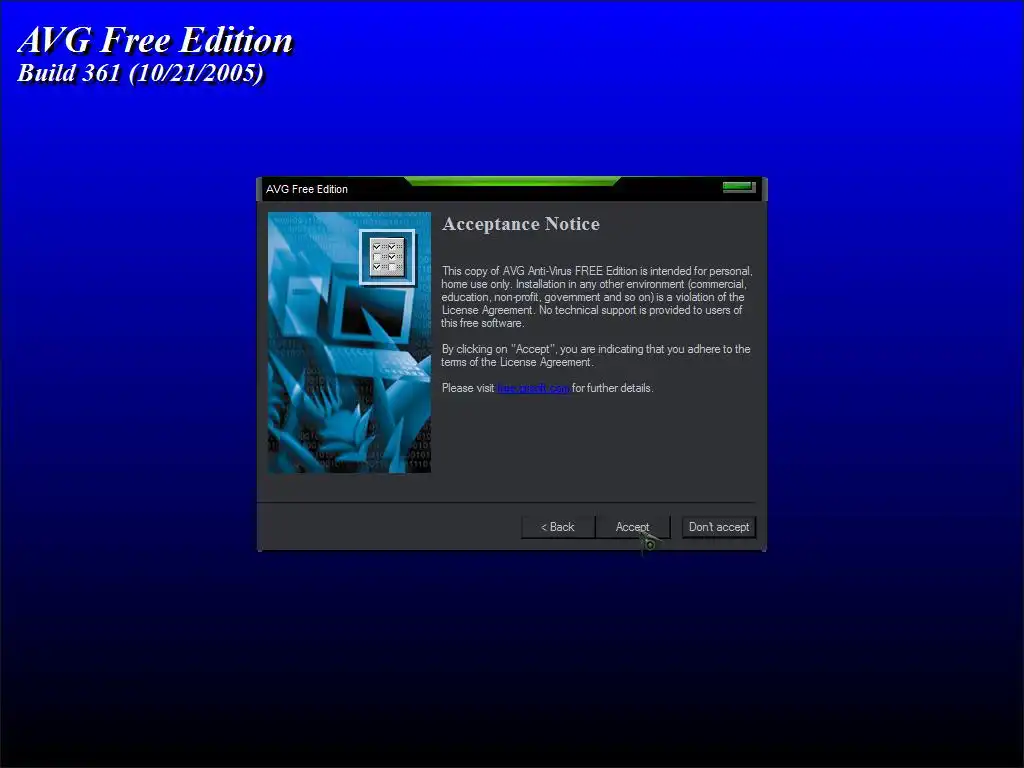Click the 'AVG Free Edition' dialog title text
The height and width of the screenshot is (768, 1024).
coord(306,189)
